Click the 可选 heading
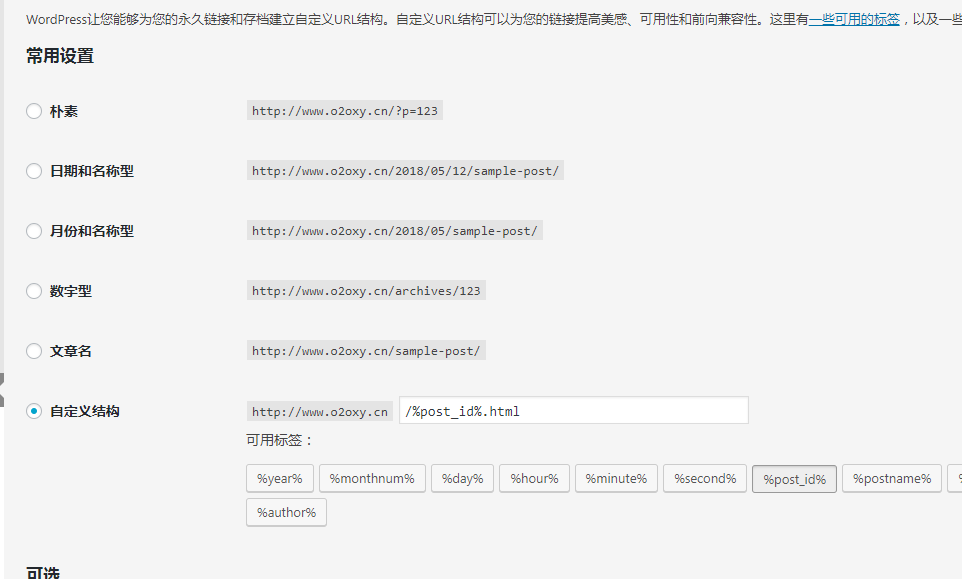Viewport: 962px width, 579px height. [43, 573]
